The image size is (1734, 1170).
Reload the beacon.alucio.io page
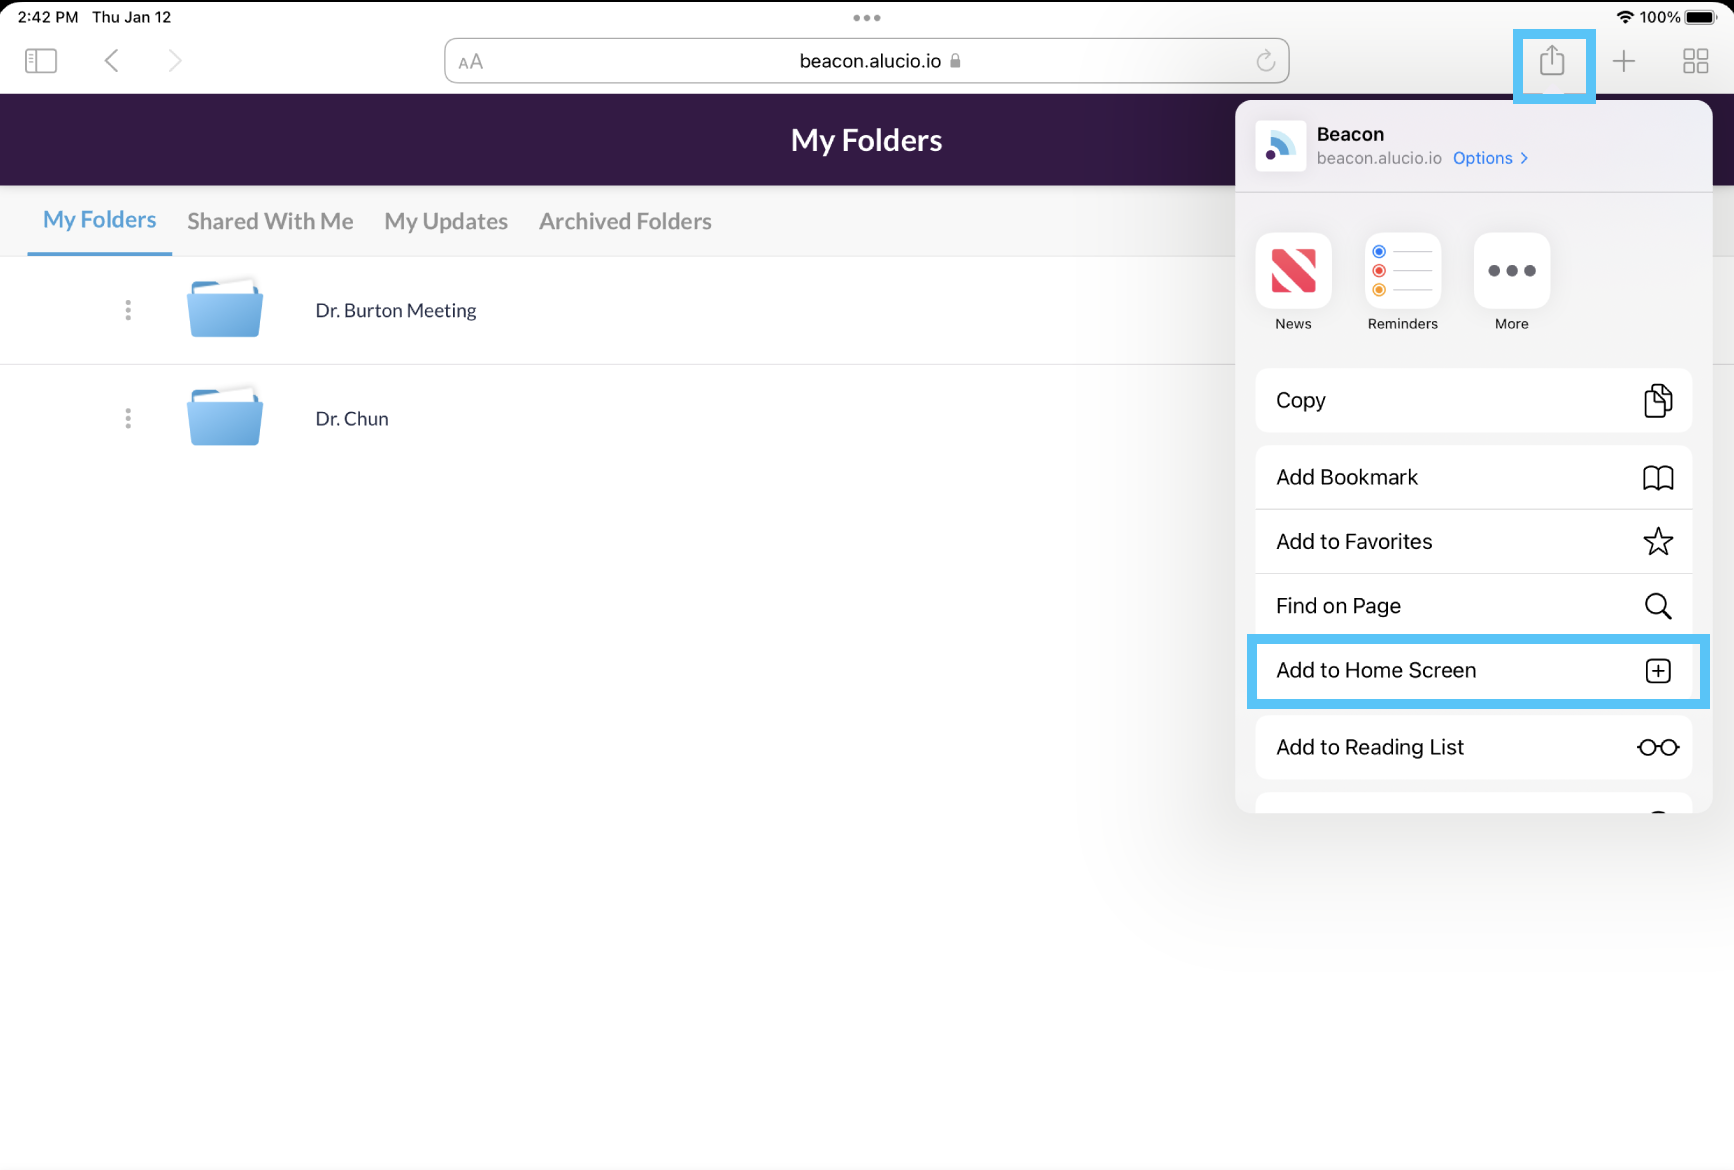pyautogui.click(x=1265, y=61)
